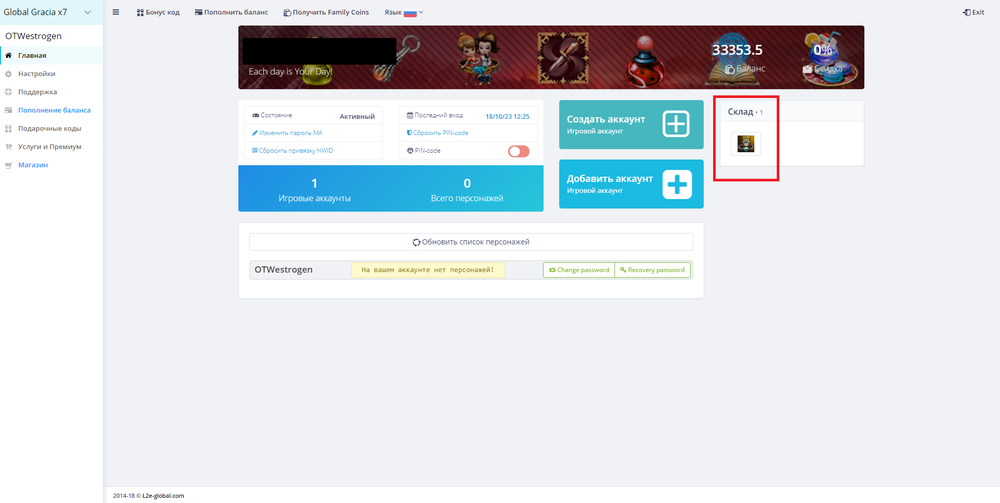Open Пополнение баланса in the sidebar

point(54,110)
